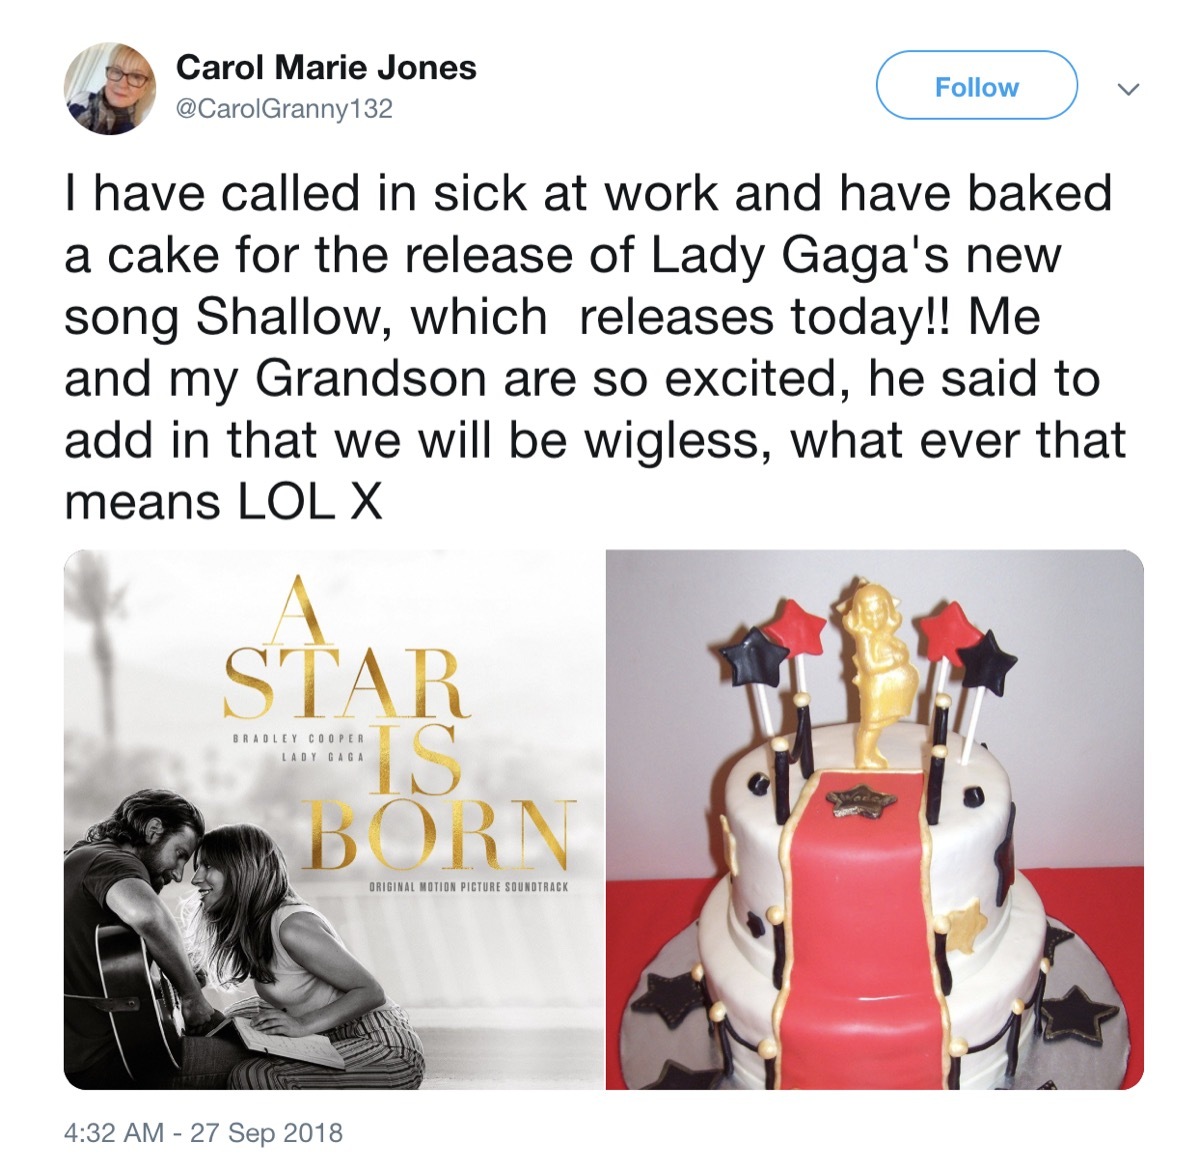Open the A Star Is Born poster image
The image size is (1200, 1171).
coord(330,820)
